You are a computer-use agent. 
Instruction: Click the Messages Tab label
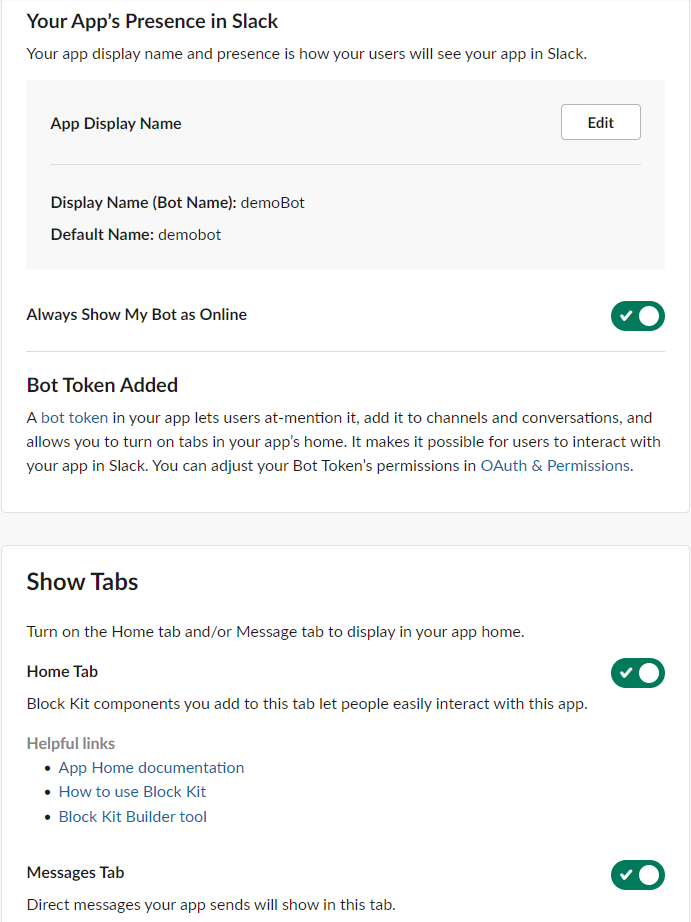pos(75,873)
